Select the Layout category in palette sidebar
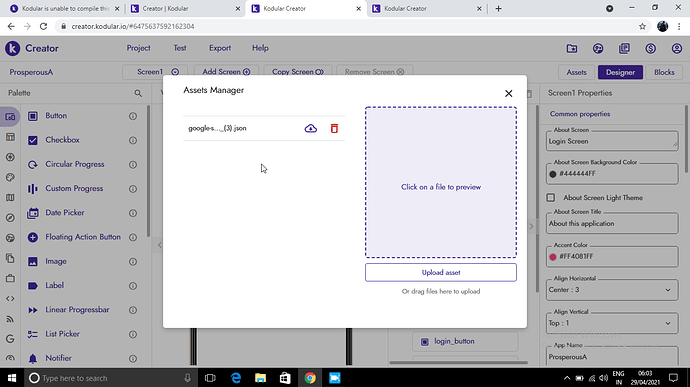 (10, 137)
